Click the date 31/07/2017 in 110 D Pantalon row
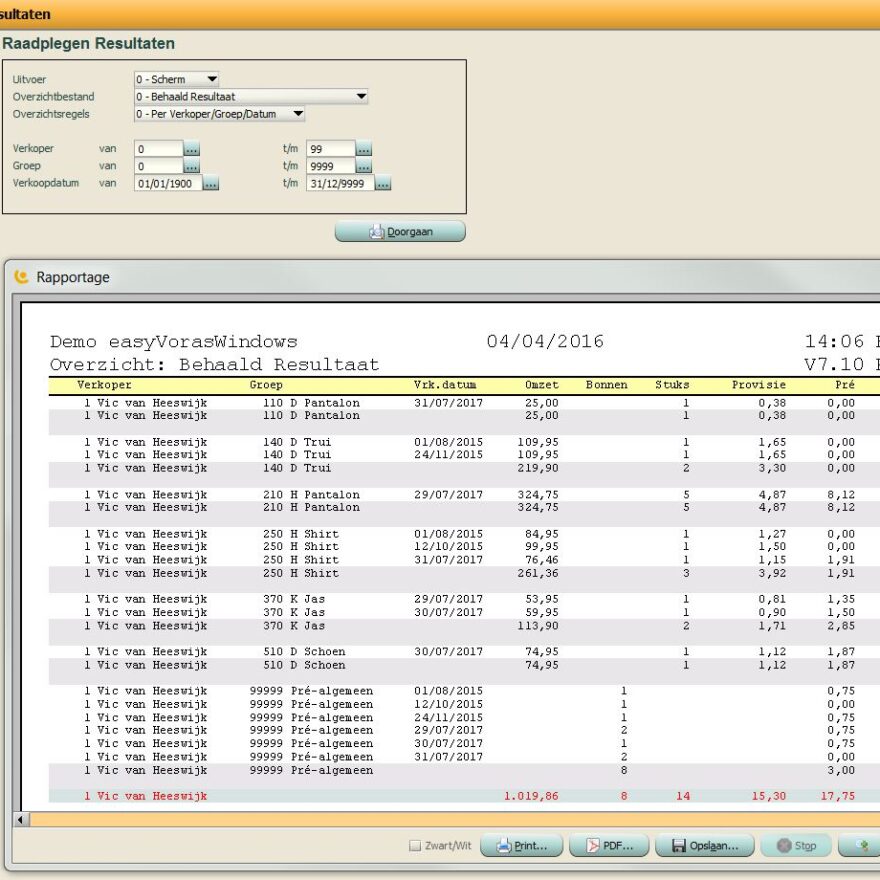The width and height of the screenshot is (880, 880). pyautogui.click(x=448, y=403)
